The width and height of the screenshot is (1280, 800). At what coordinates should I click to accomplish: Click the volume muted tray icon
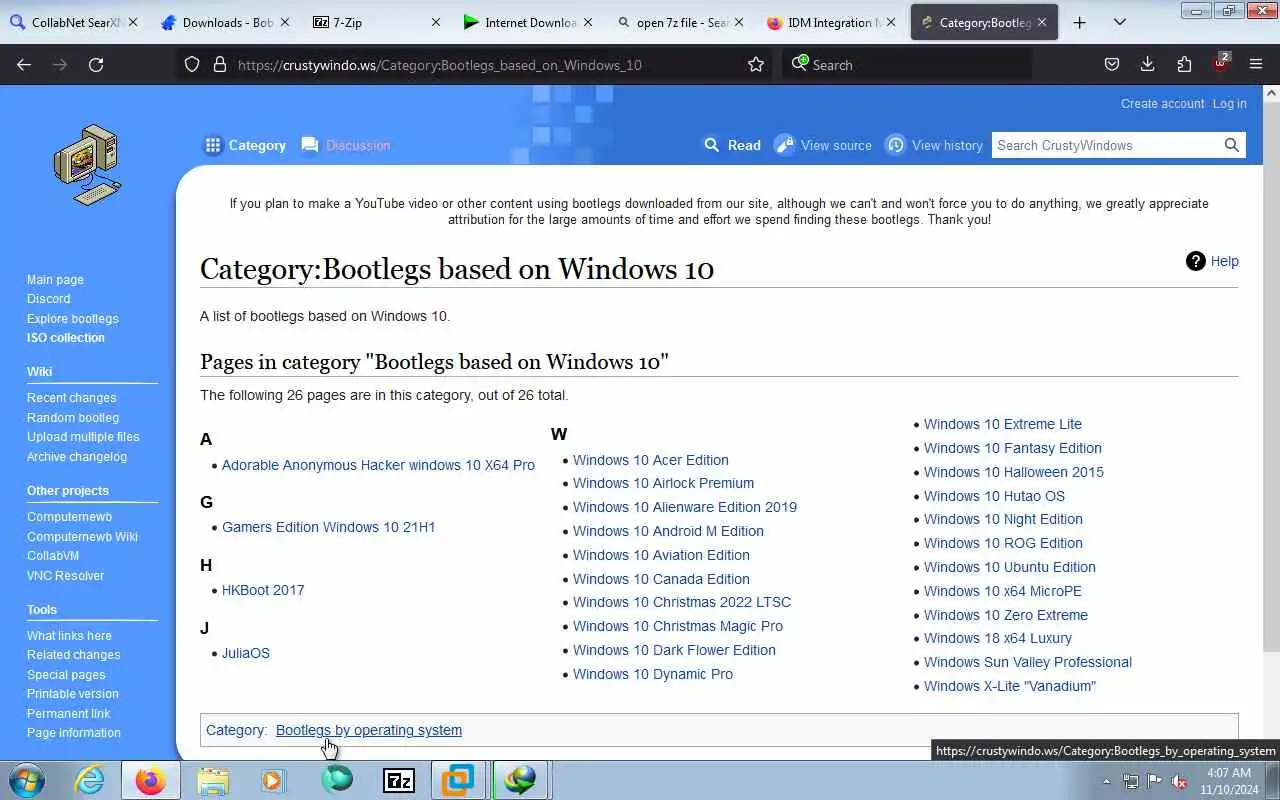pyautogui.click(x=1179, y=781)
